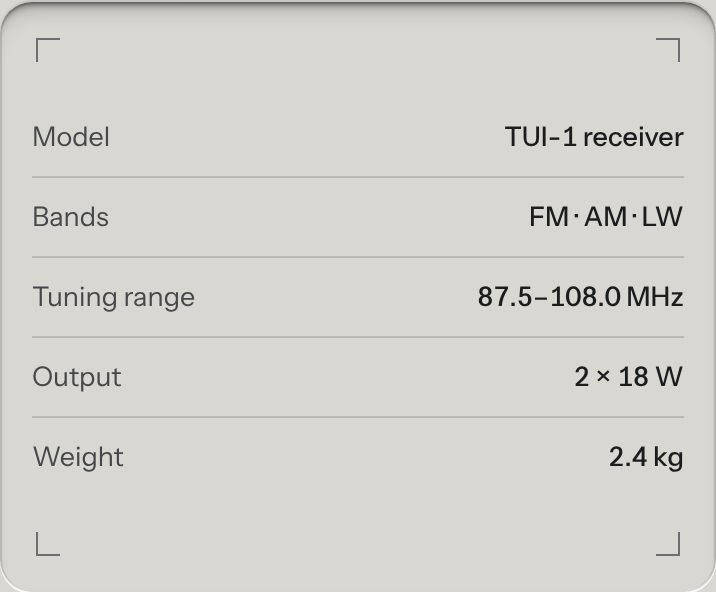The image size is (716, 592).
Task: Select the Tuning range label
Action: 114,297
